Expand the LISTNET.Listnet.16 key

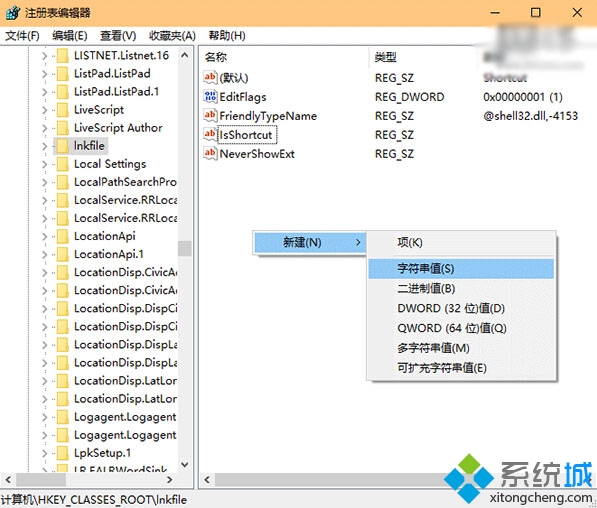(x=45, y=56)
